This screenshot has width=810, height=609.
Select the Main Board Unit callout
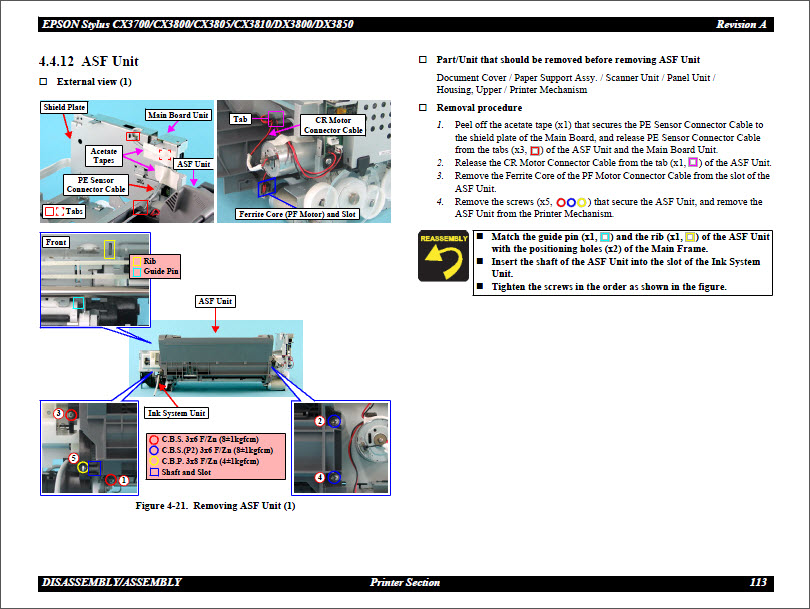pyautogui.click(x=177, y=114)
